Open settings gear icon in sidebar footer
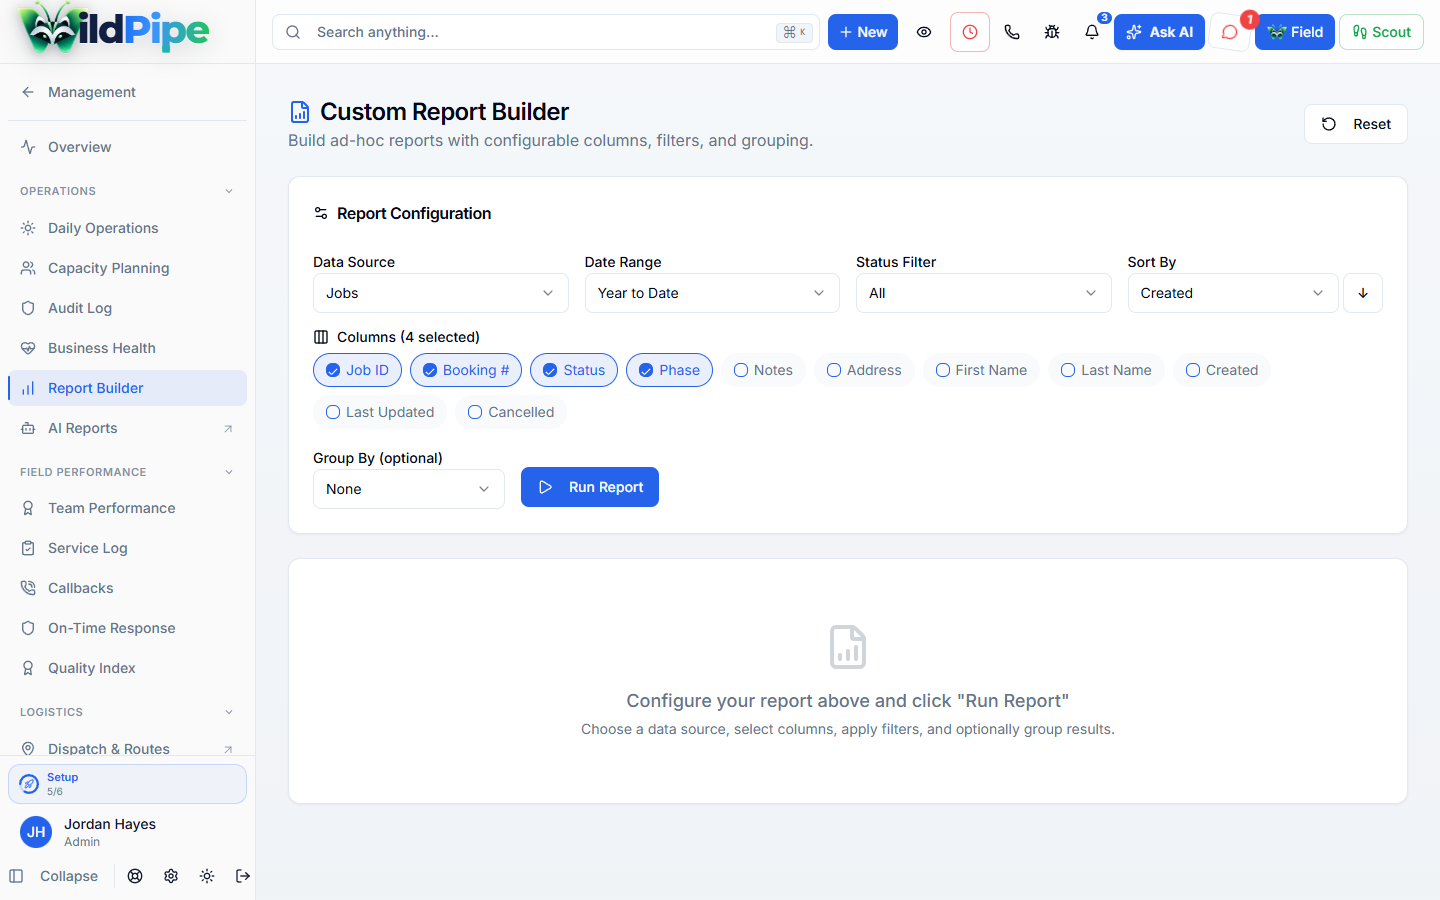The image size is (1440, 900). point(171,876)
